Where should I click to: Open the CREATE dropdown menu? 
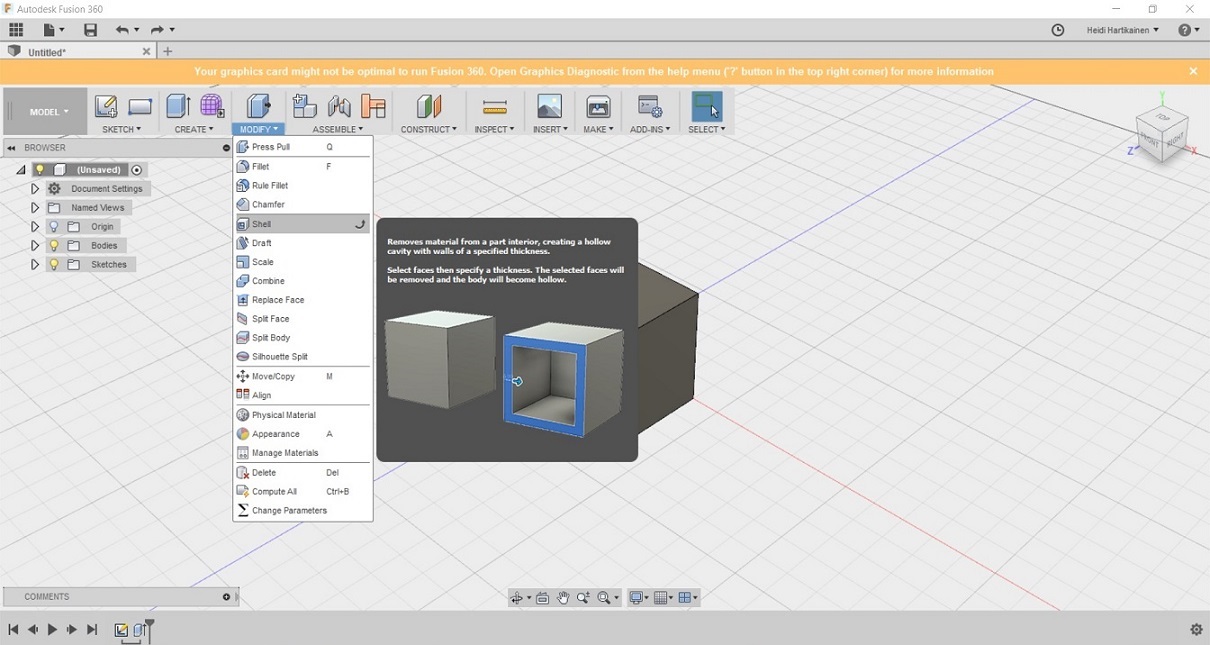[x=194, y=129]
